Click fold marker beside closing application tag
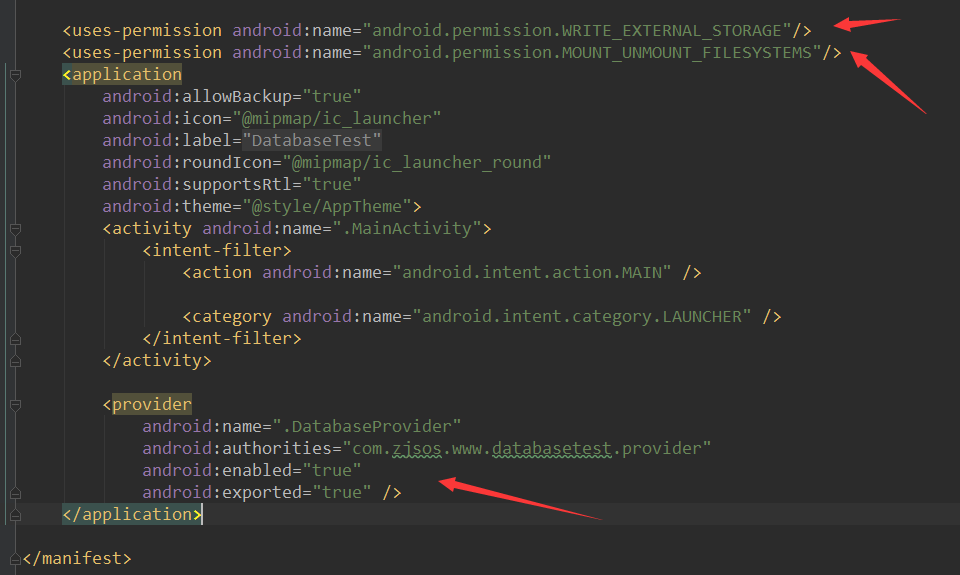This screenshot has height=575, width=960. pyautogui.click(x=15, y=515)
